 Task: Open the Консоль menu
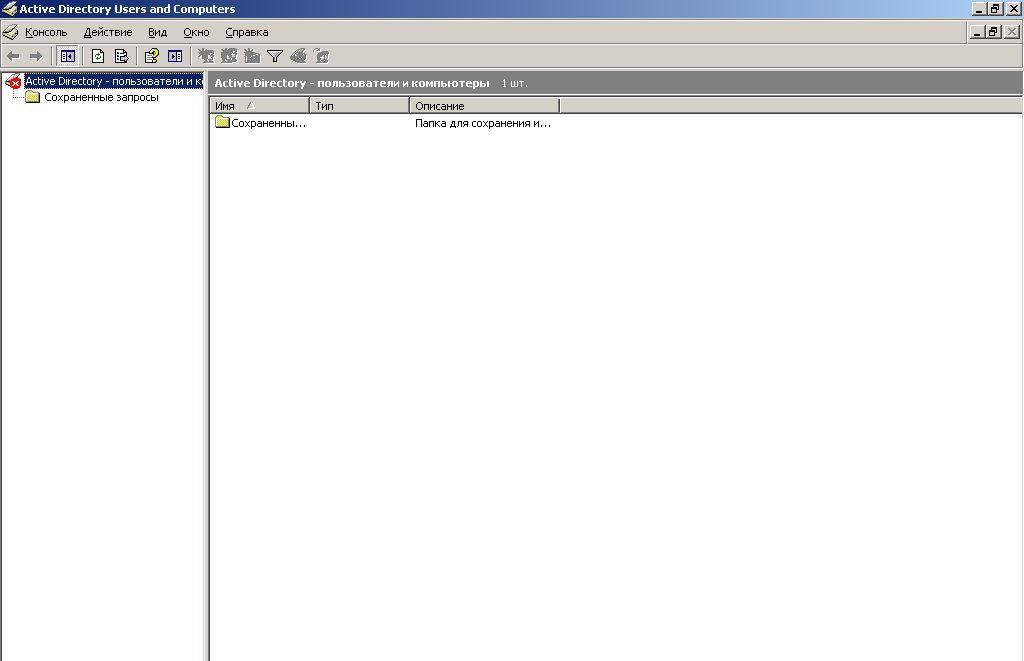pyautogui.click(x=46, y=32)
